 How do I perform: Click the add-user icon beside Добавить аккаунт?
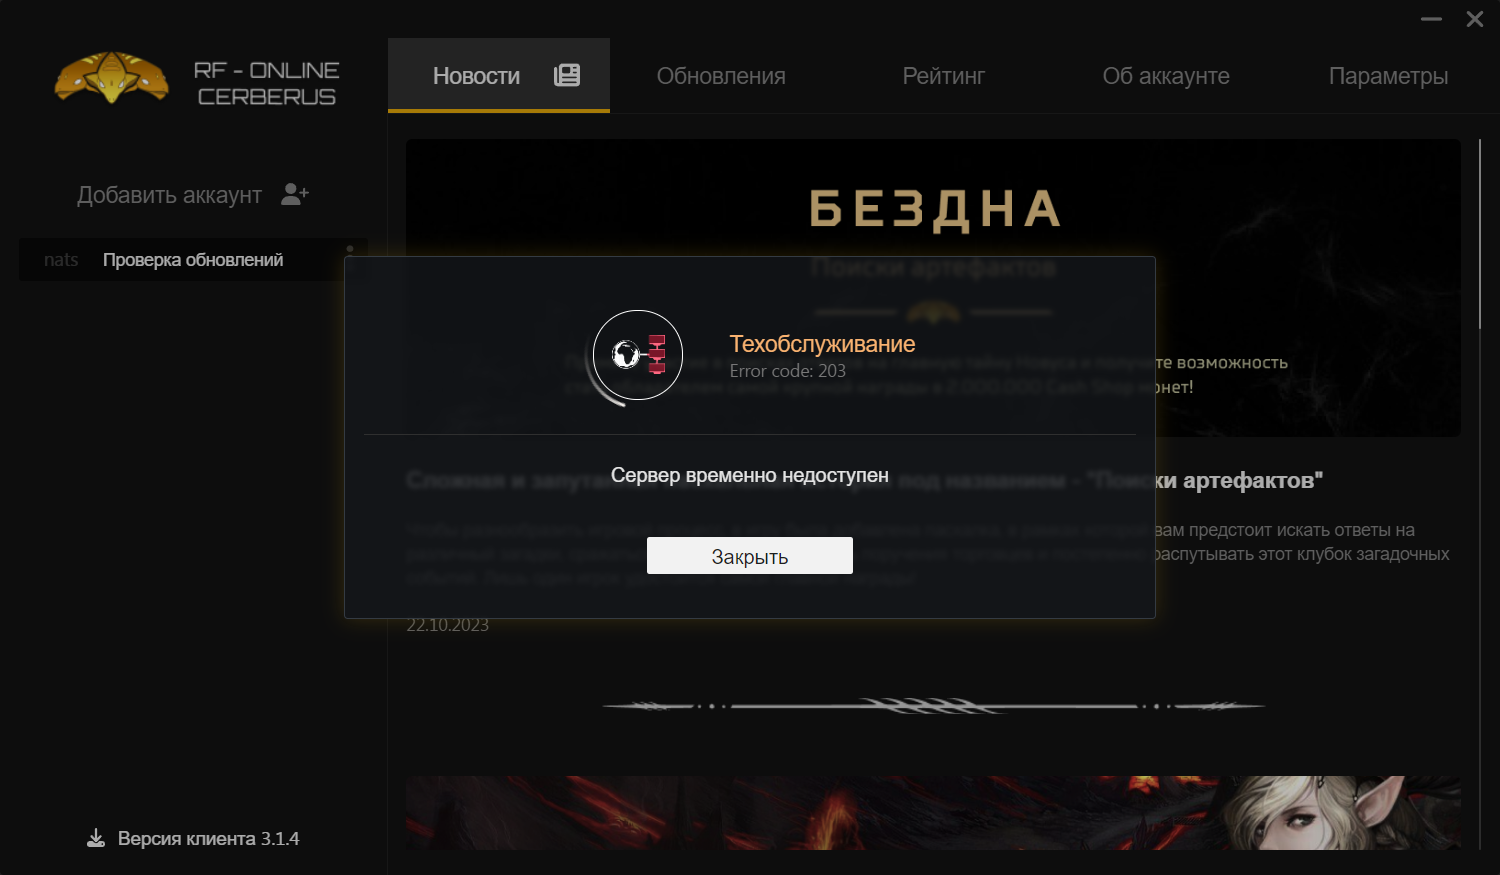[x=295, y=194]
